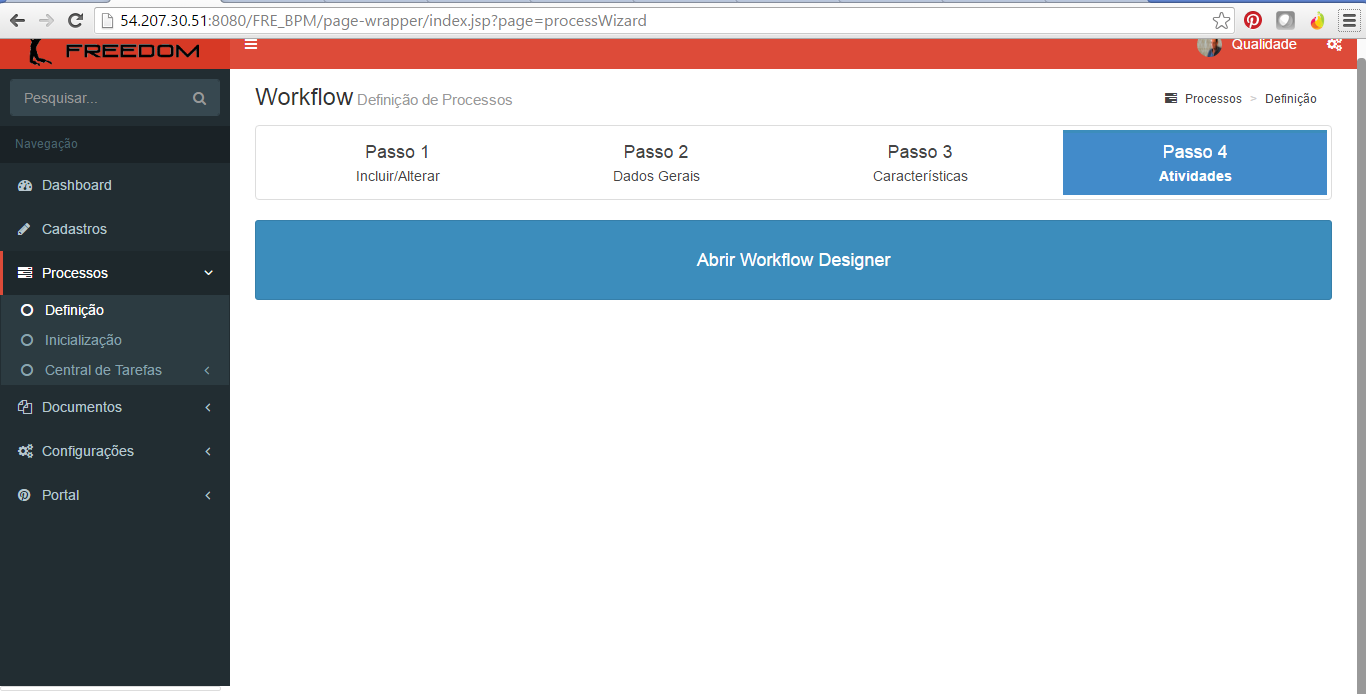Click the Workflow page heading

point(304,97)
